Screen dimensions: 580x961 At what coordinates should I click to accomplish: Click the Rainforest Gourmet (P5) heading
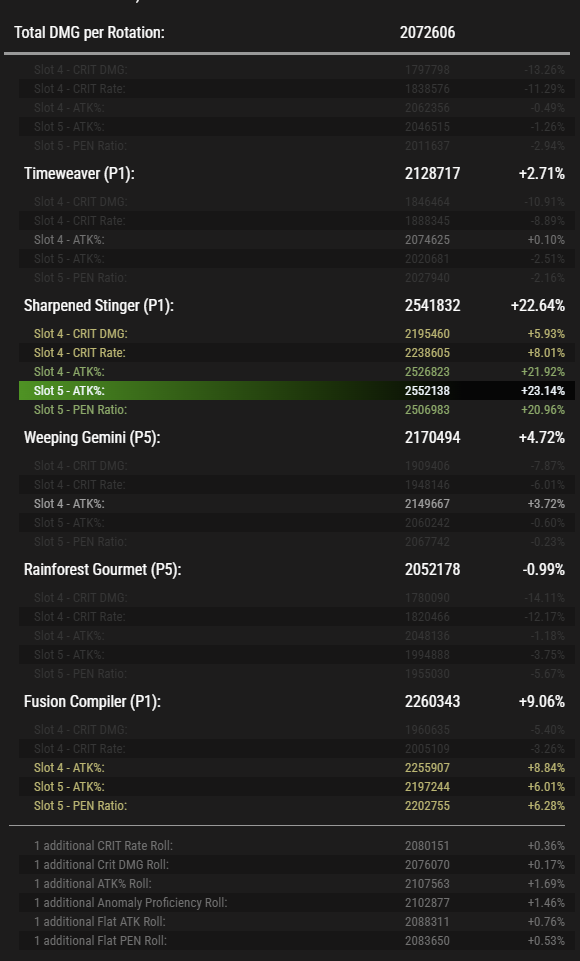(103, 569)
